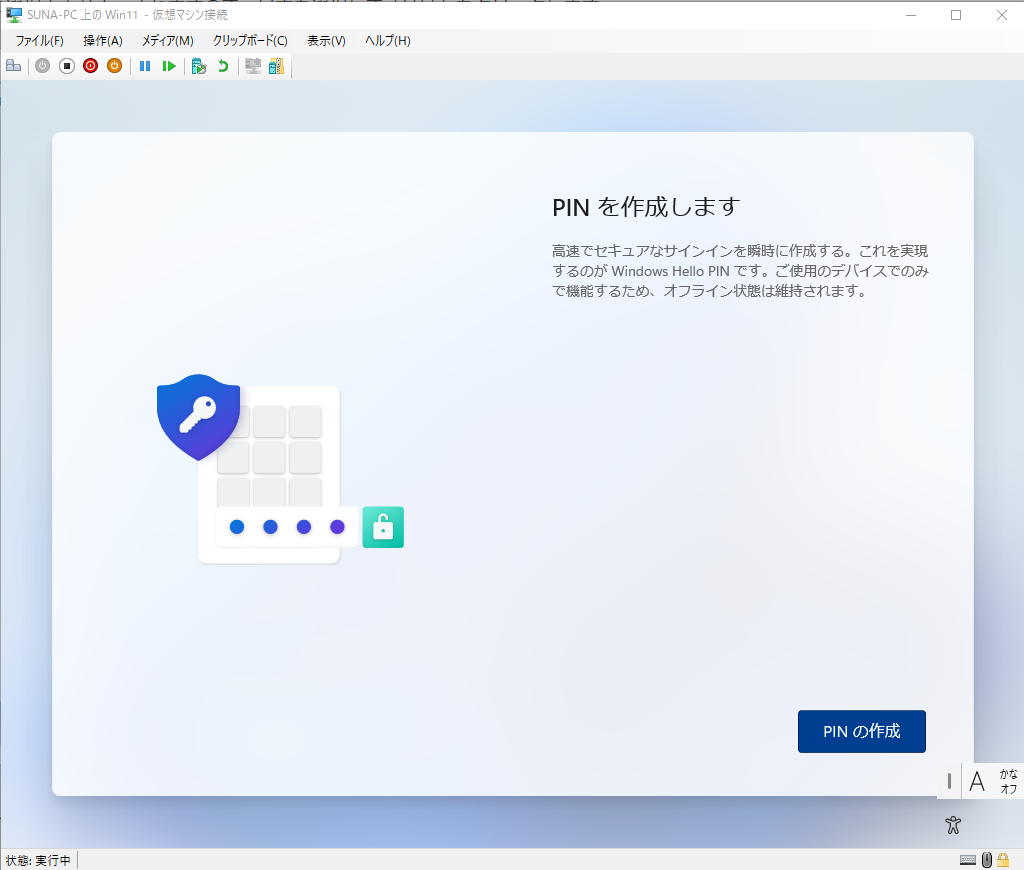Click the IME toolbar grip handle
The height and width of the screenshot is (870, 1024).
pyautogui.click(x=949, y=781)
